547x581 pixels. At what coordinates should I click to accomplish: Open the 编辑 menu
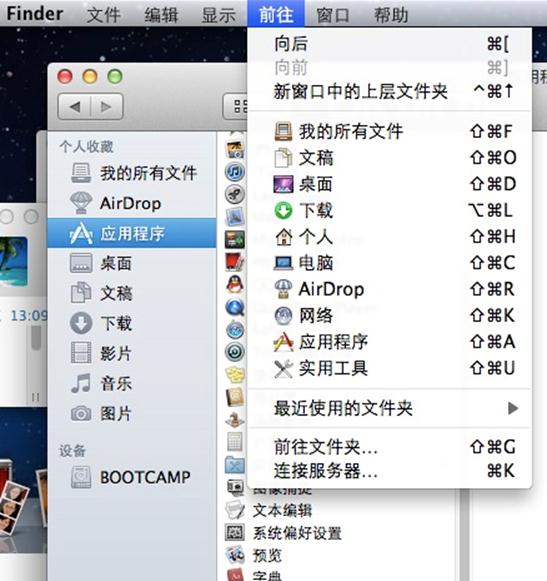click(161, 15)
